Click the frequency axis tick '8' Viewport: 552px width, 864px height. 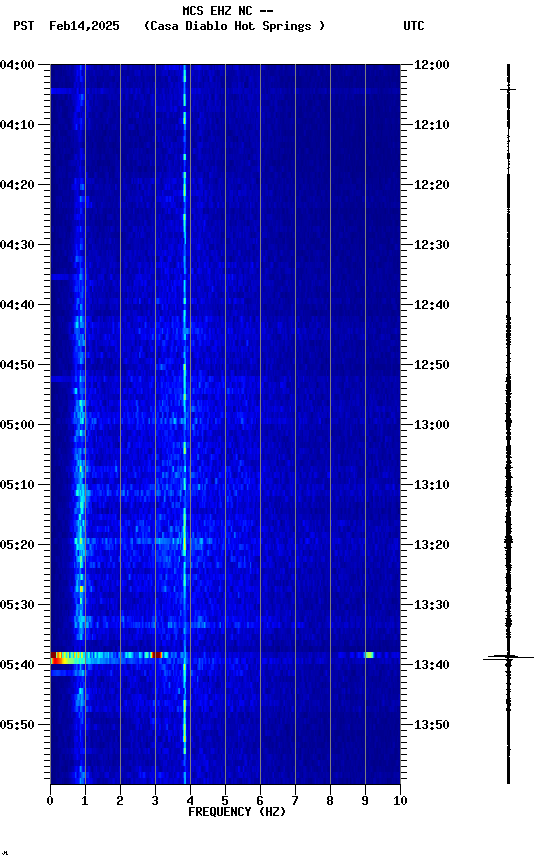[330, 801]
